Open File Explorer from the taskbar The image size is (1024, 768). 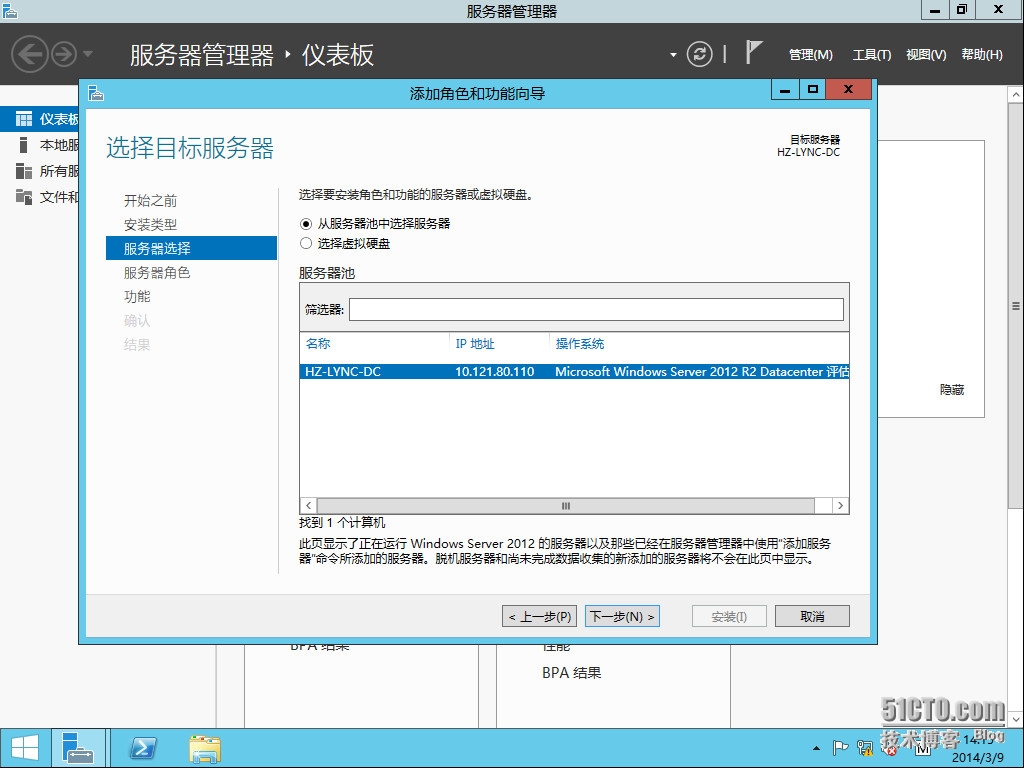coord(205,748)
